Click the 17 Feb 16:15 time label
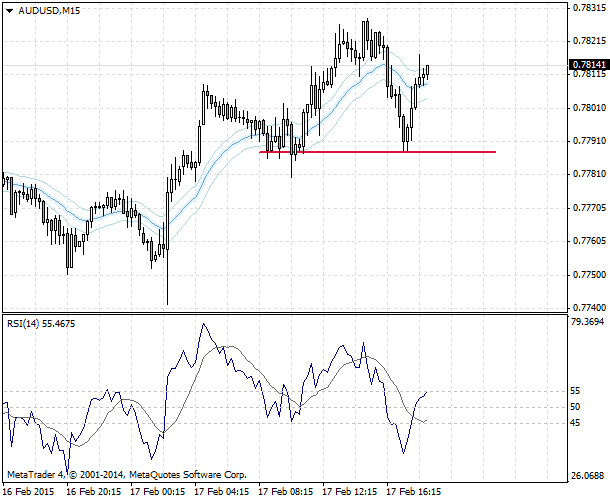The height and width of the screenshot is (500, 610). coord(414,491)
